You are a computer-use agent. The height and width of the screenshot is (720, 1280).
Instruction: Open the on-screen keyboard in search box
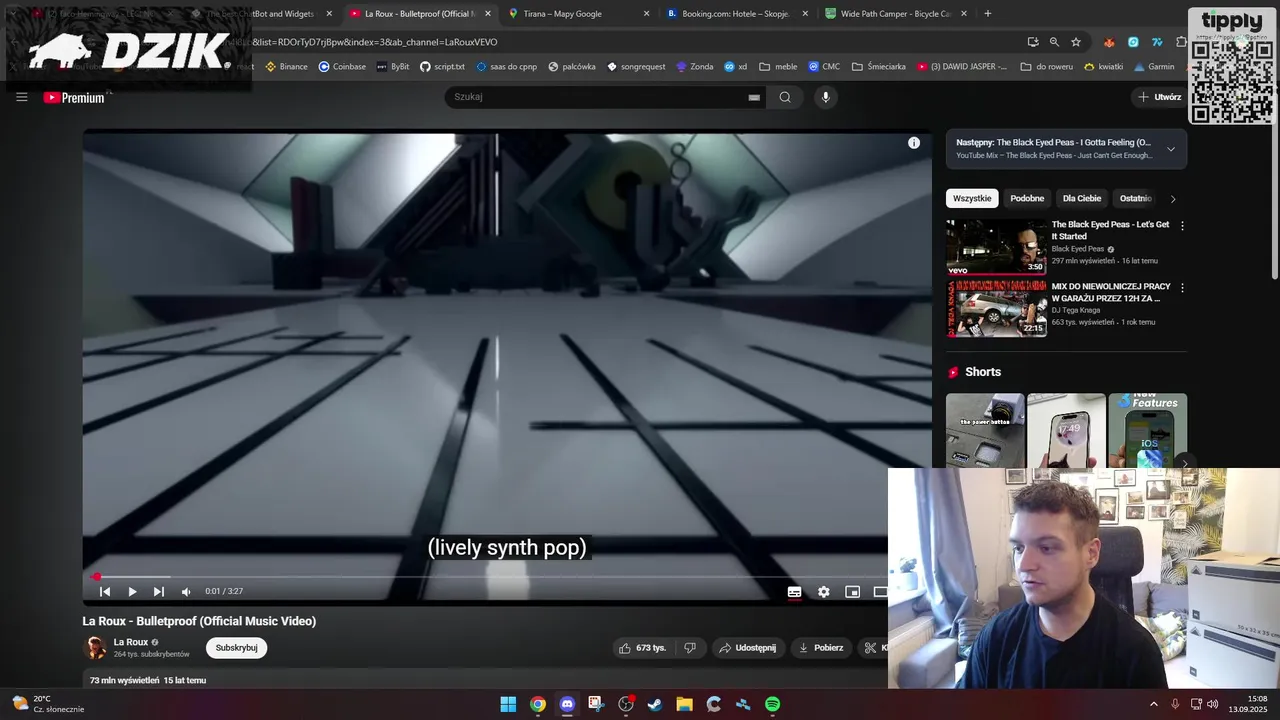[754, 97]
